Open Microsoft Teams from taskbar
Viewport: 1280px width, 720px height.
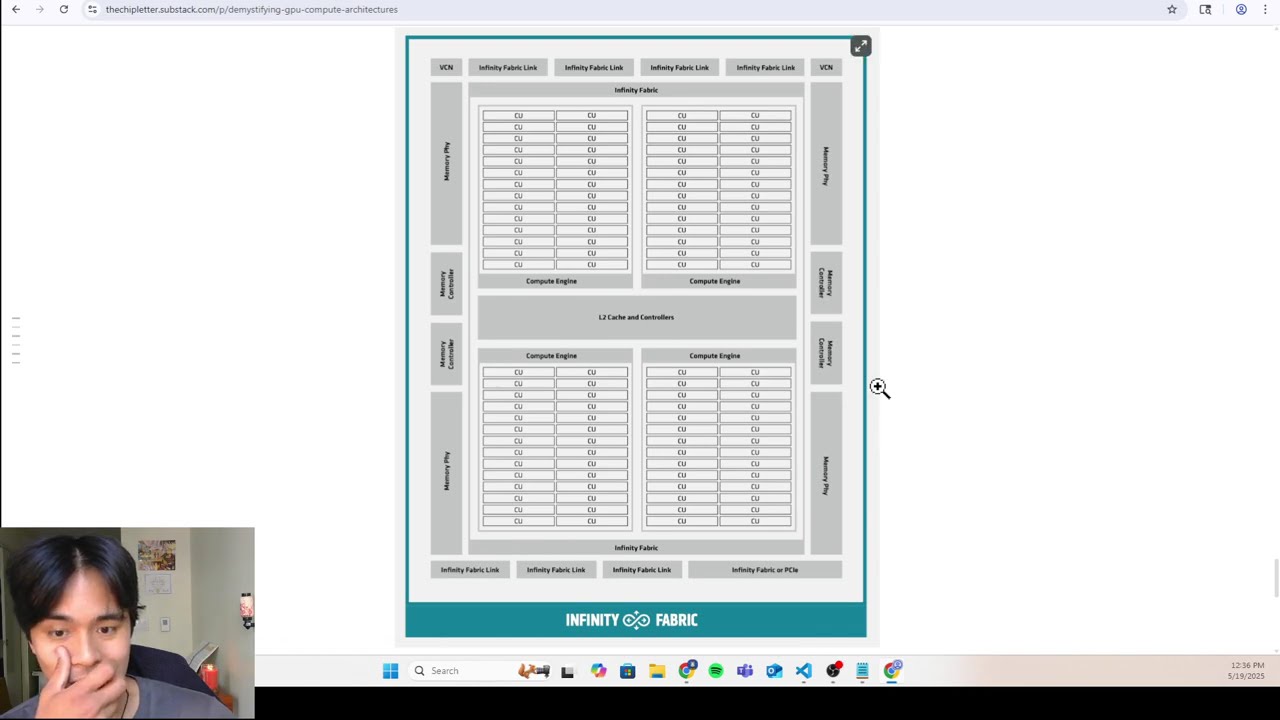tap(745, 671)
